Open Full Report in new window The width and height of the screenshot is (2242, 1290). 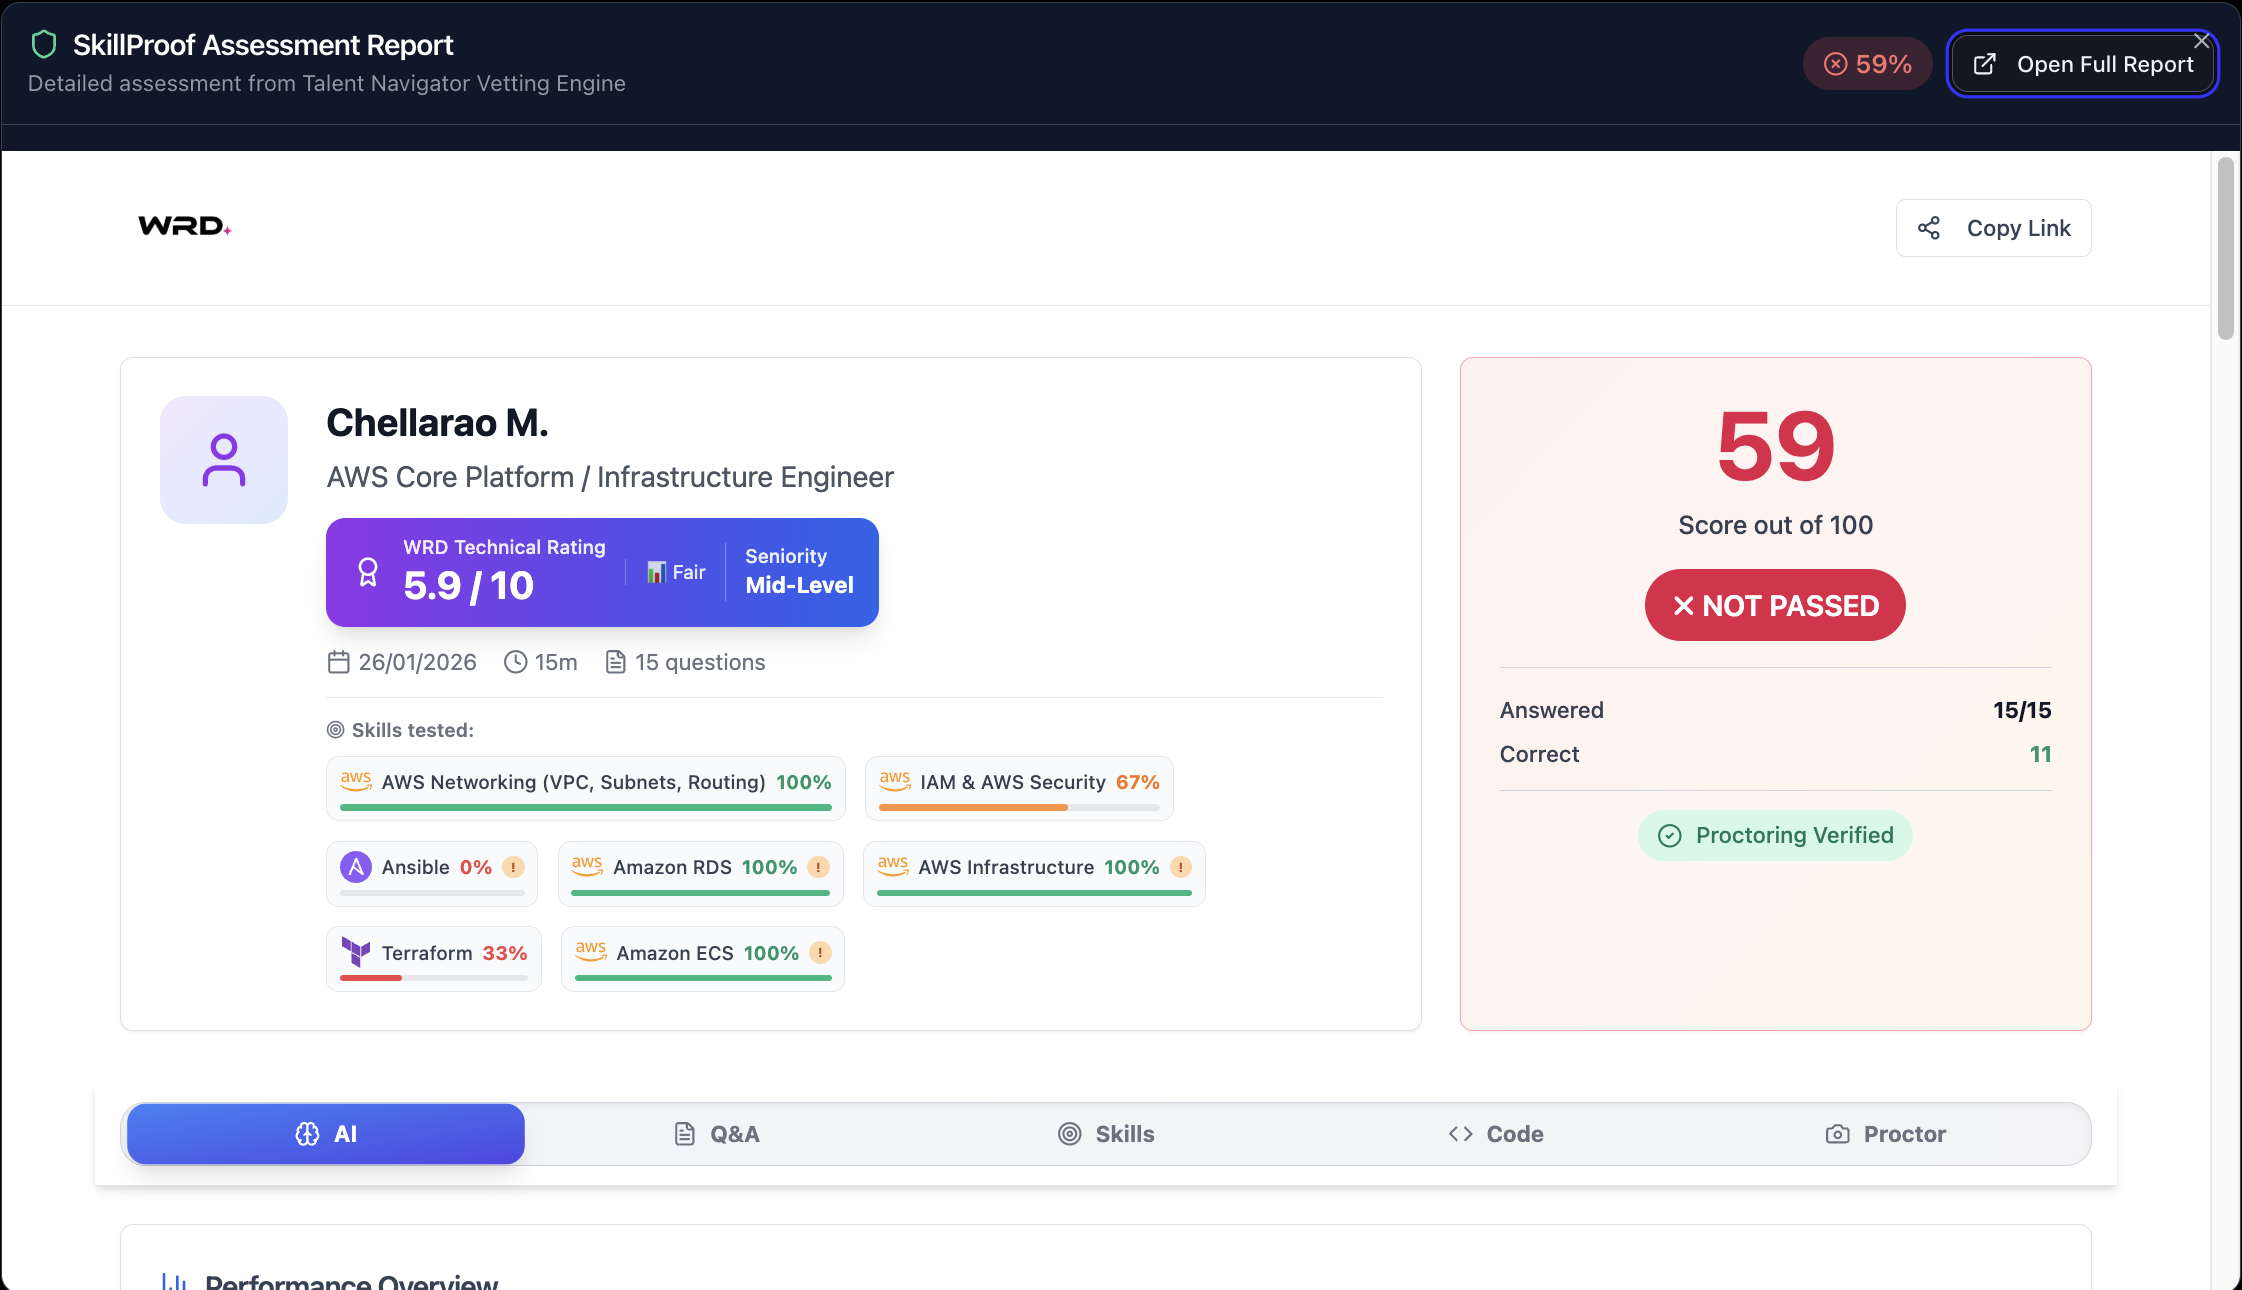tap(2083, 64)
